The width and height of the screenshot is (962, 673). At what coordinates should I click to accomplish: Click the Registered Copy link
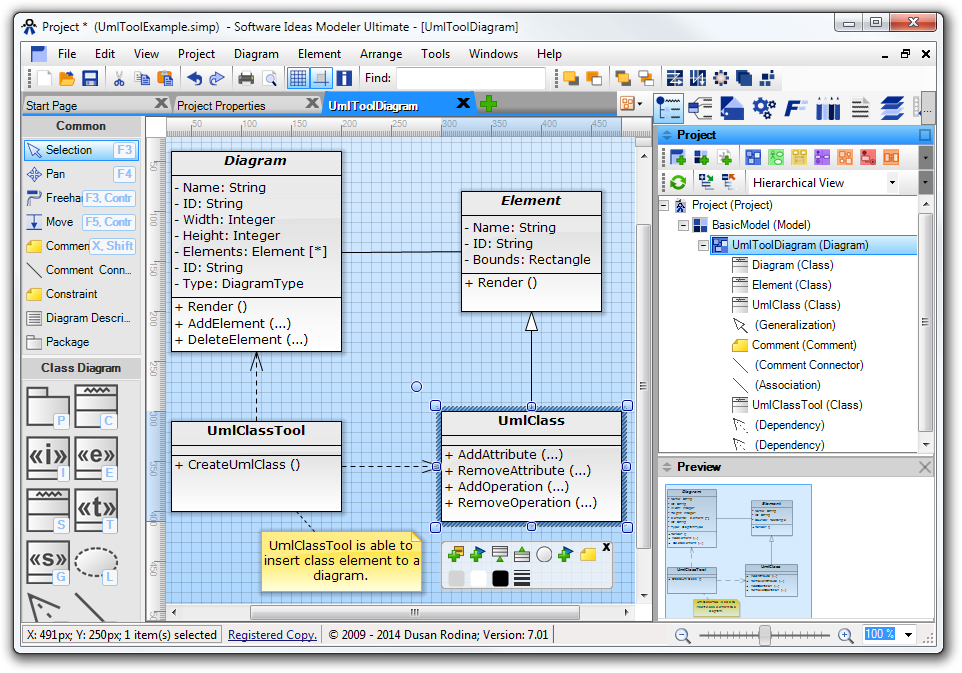[272, 635]
